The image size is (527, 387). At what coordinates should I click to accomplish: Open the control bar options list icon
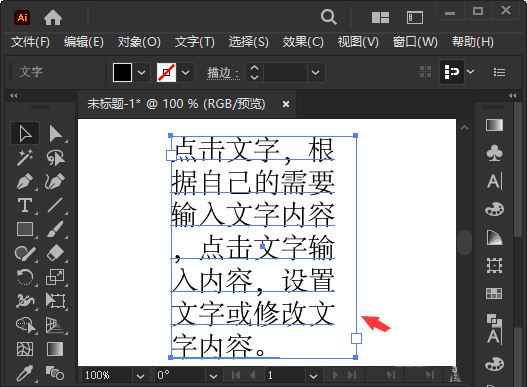click(x=499, y=72)
